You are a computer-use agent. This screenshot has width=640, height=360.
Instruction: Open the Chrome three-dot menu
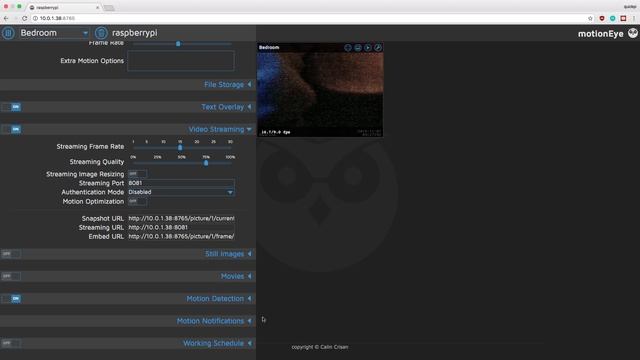click(x=634, y=18)
